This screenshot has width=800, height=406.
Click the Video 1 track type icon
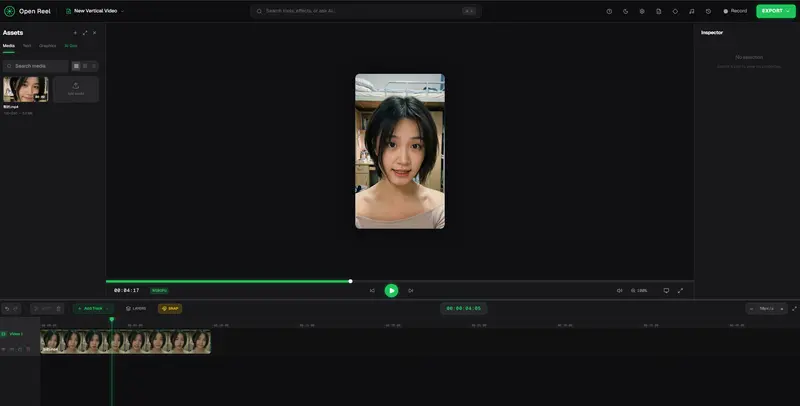[x=4, y=334]
